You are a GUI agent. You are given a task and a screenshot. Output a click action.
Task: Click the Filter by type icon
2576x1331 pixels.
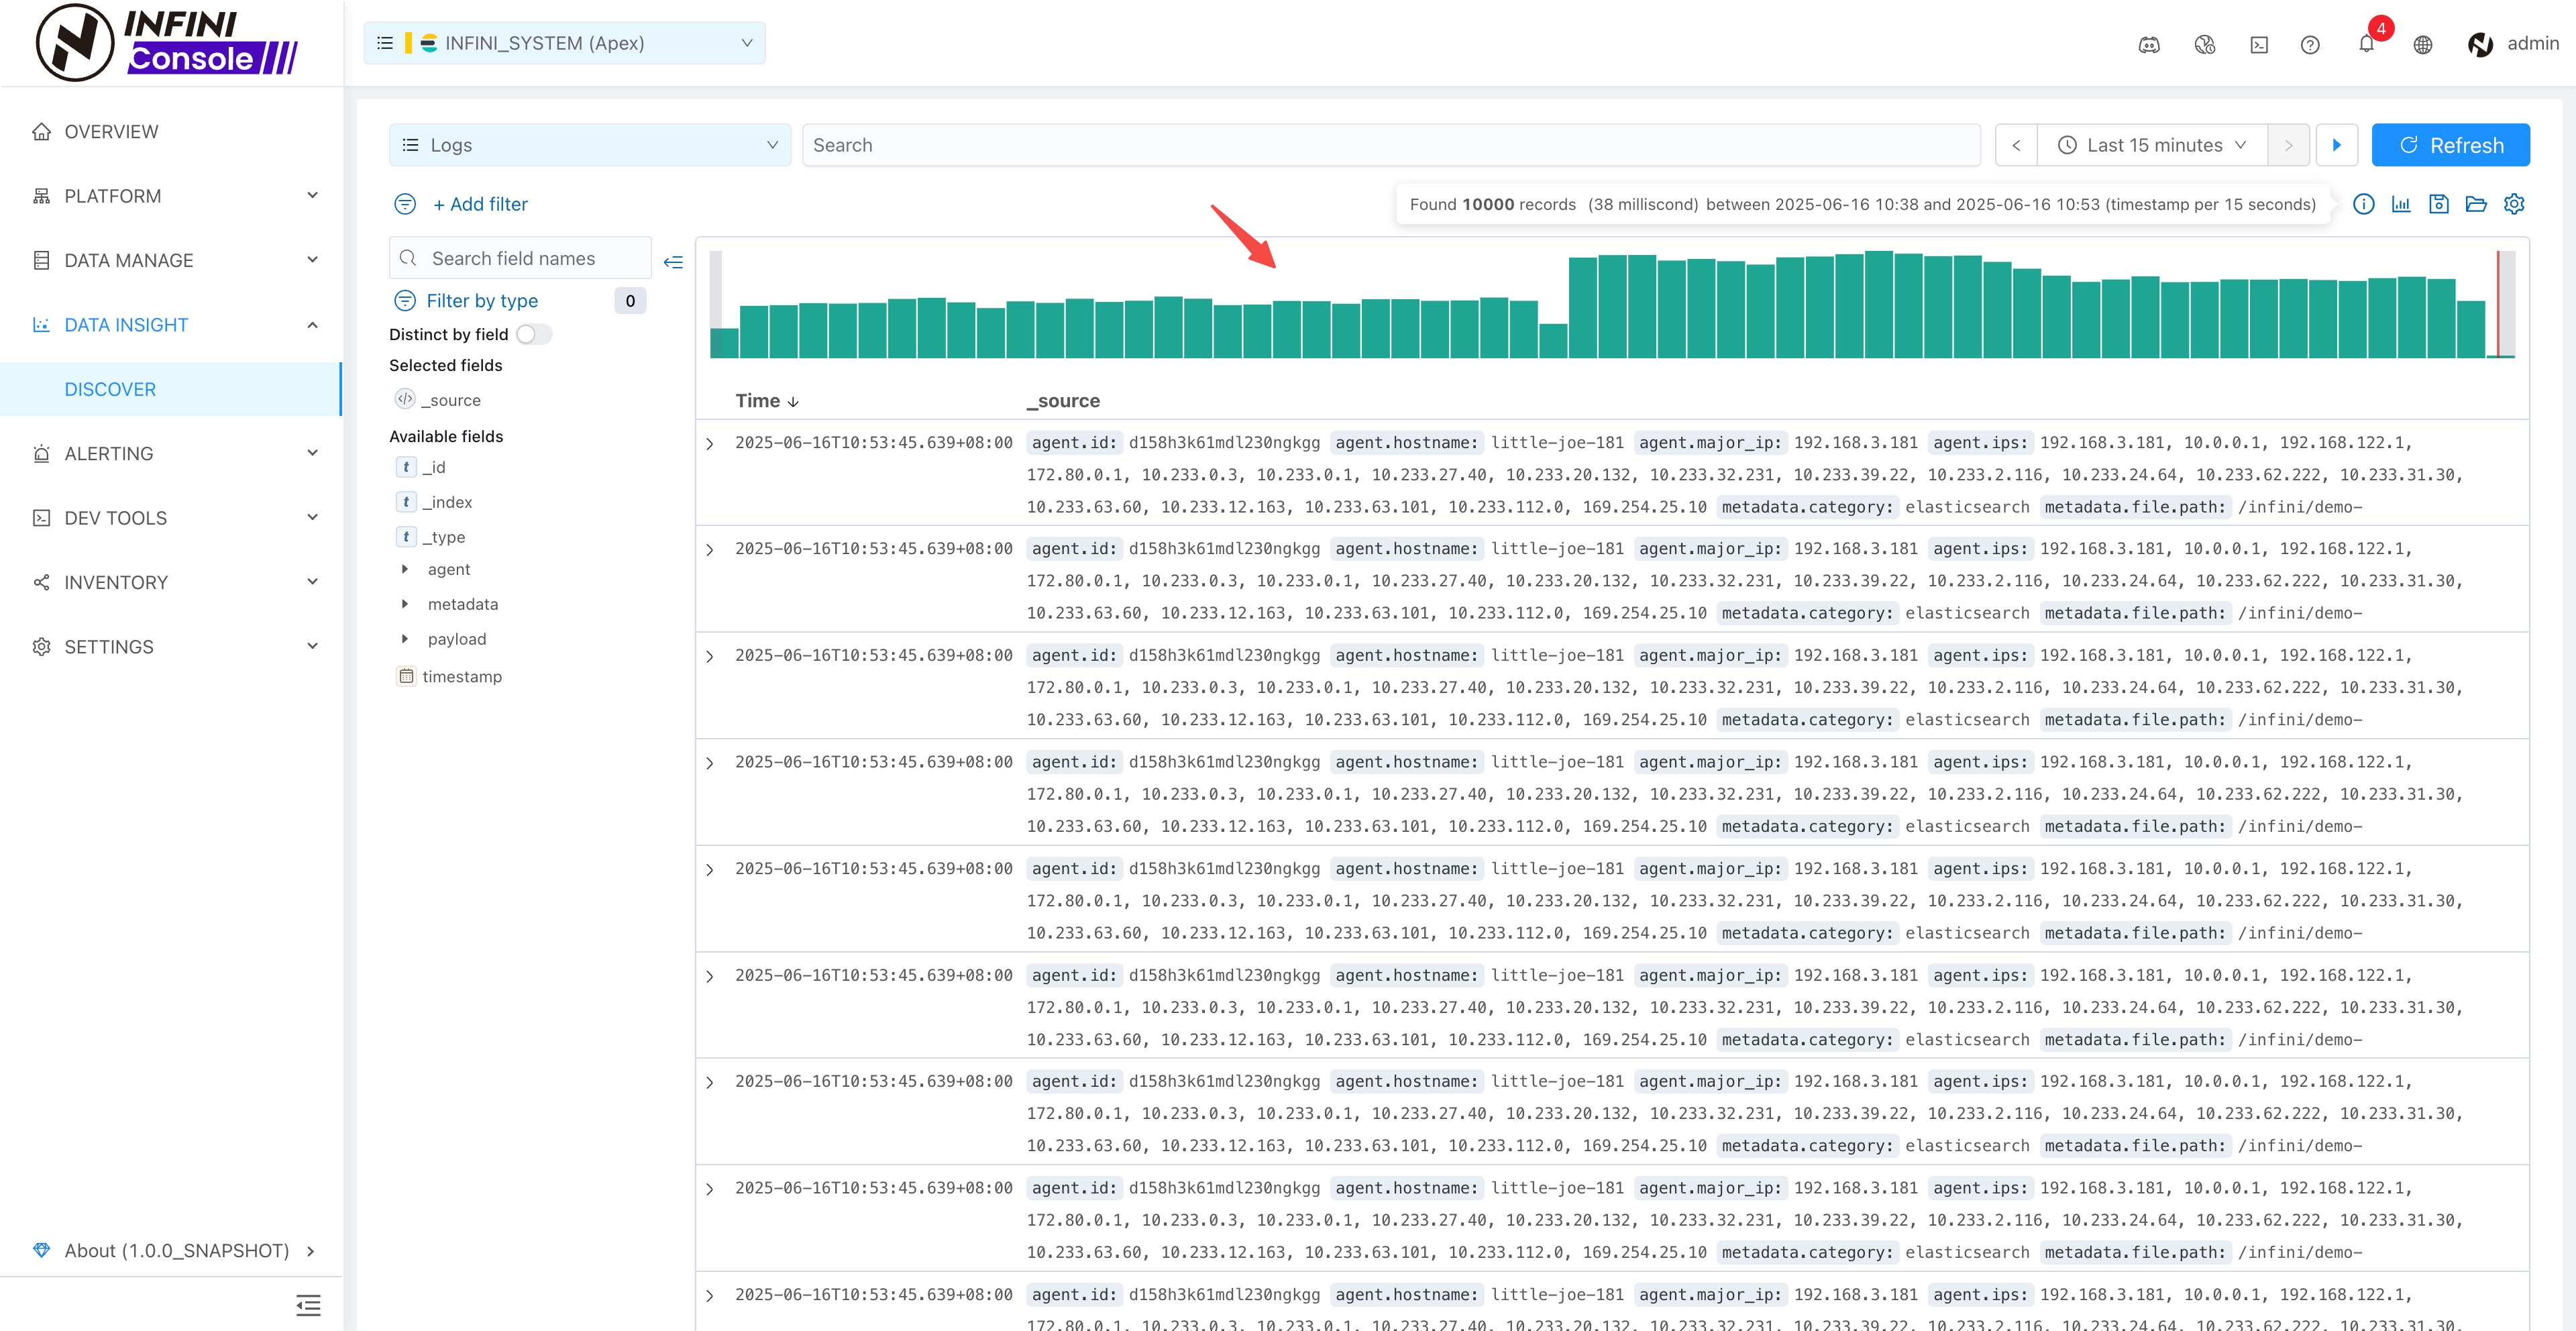(405, 300)
